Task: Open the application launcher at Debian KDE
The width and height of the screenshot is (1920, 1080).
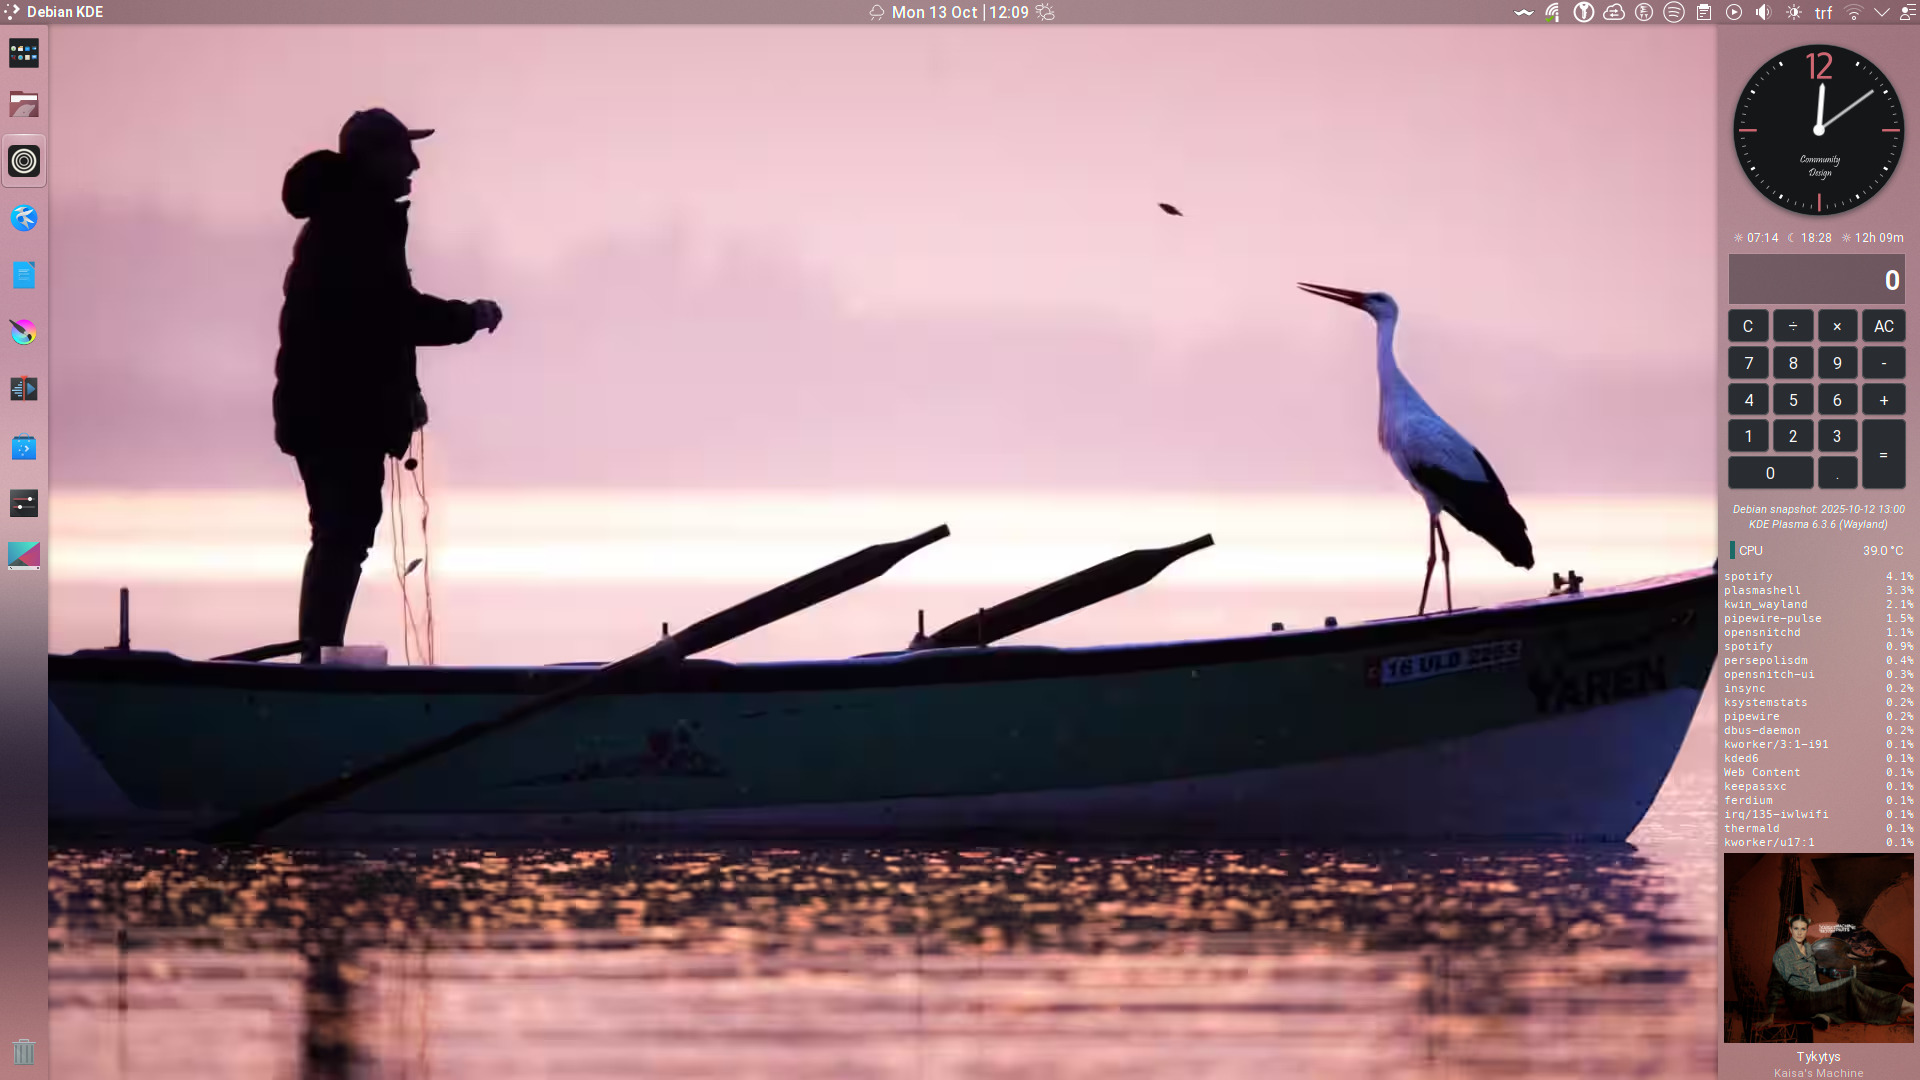Action: point(54,12)
